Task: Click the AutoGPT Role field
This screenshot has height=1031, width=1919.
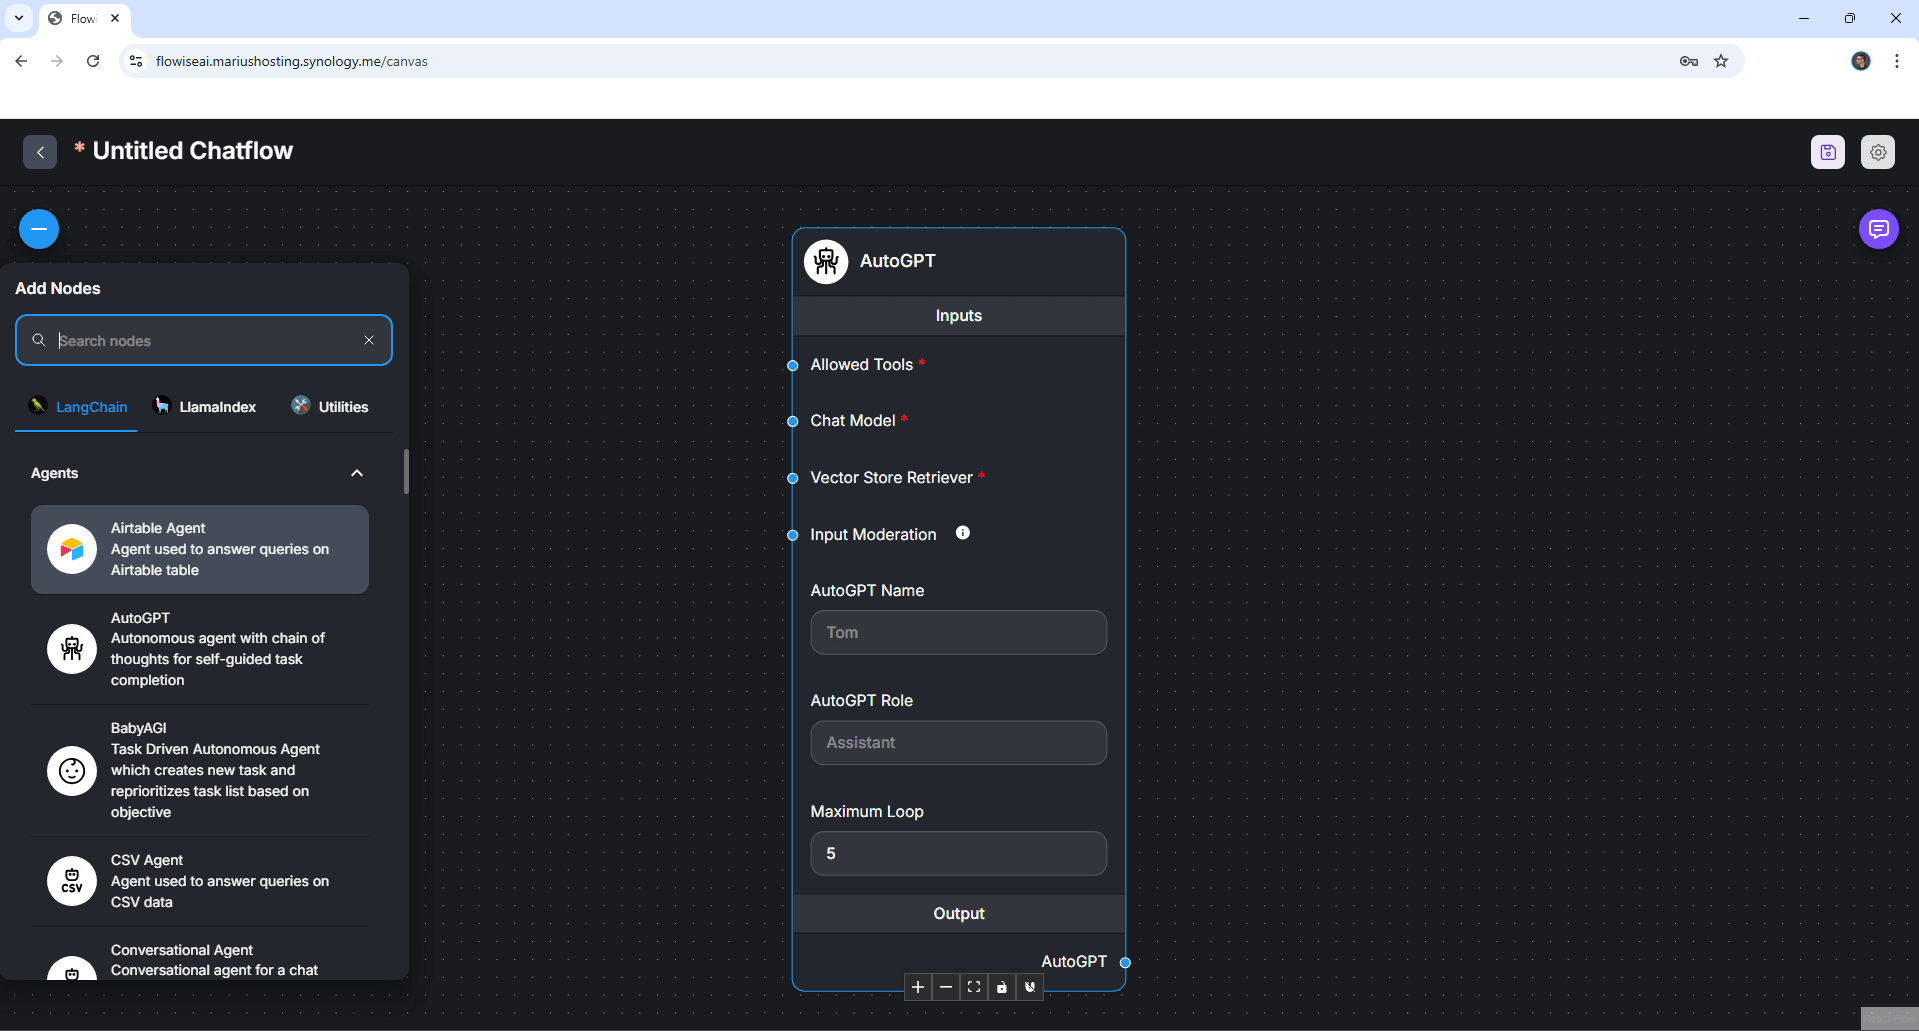Action: point(958,743)
